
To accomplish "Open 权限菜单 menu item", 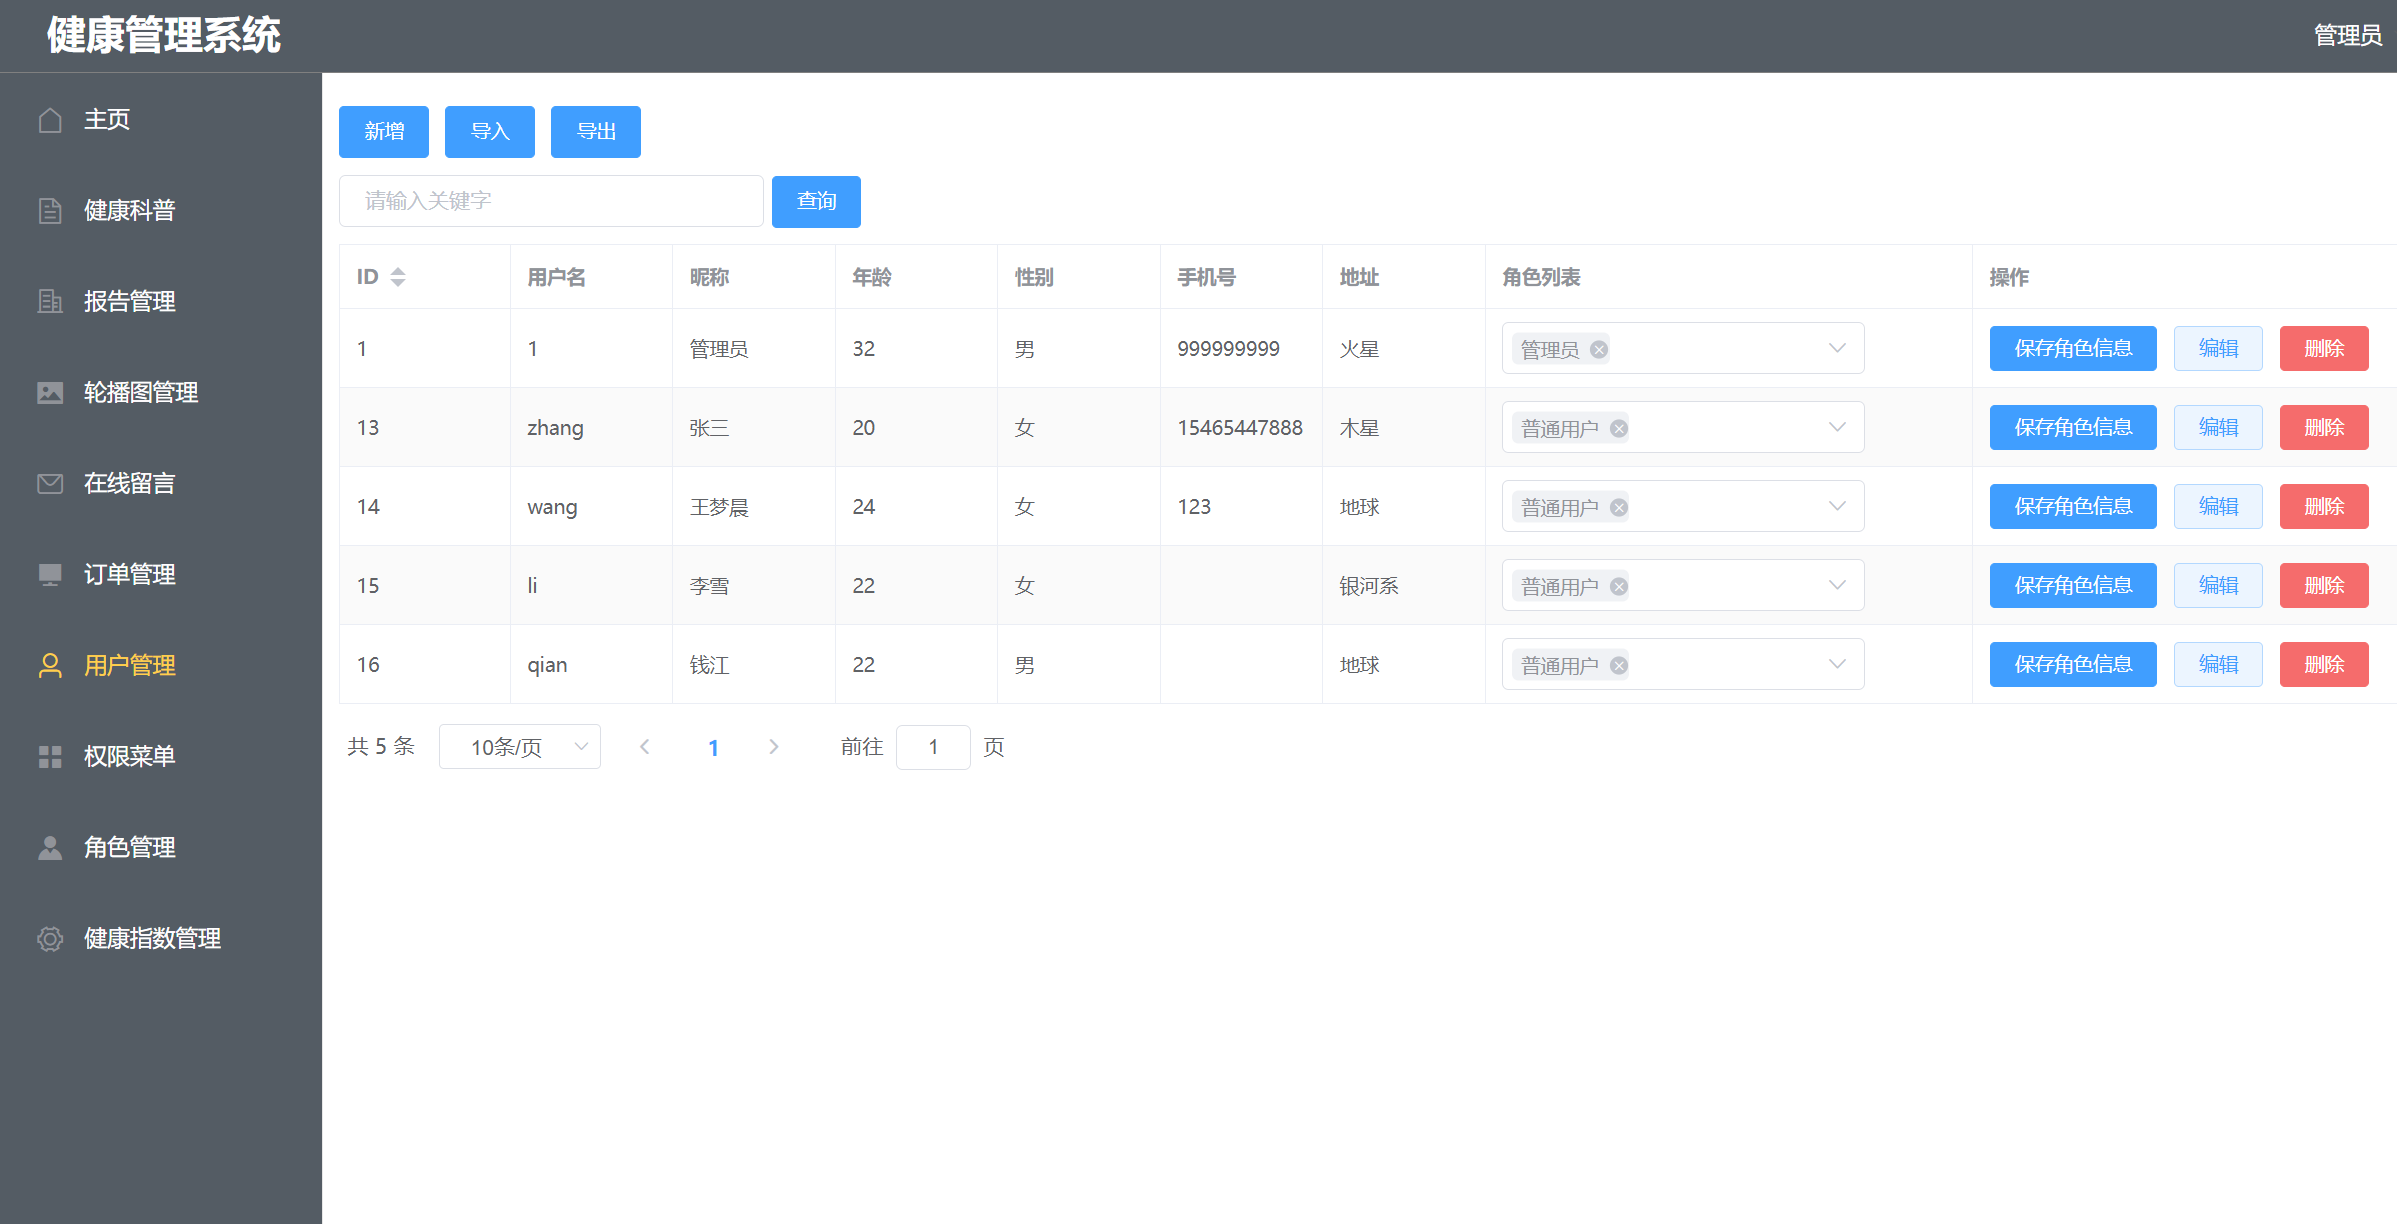I will click(161, 757).
